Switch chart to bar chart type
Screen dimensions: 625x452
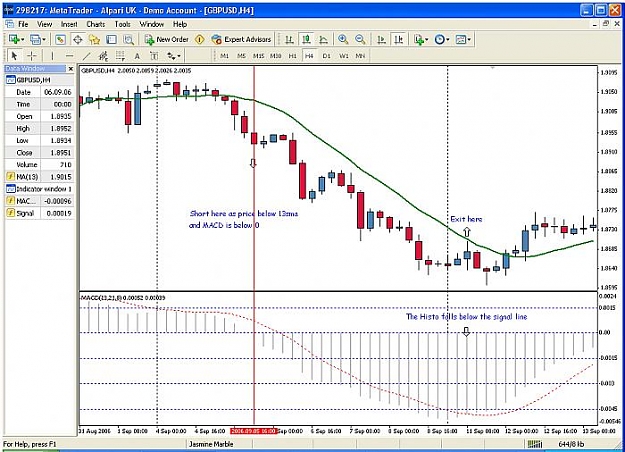coord(289,39)
